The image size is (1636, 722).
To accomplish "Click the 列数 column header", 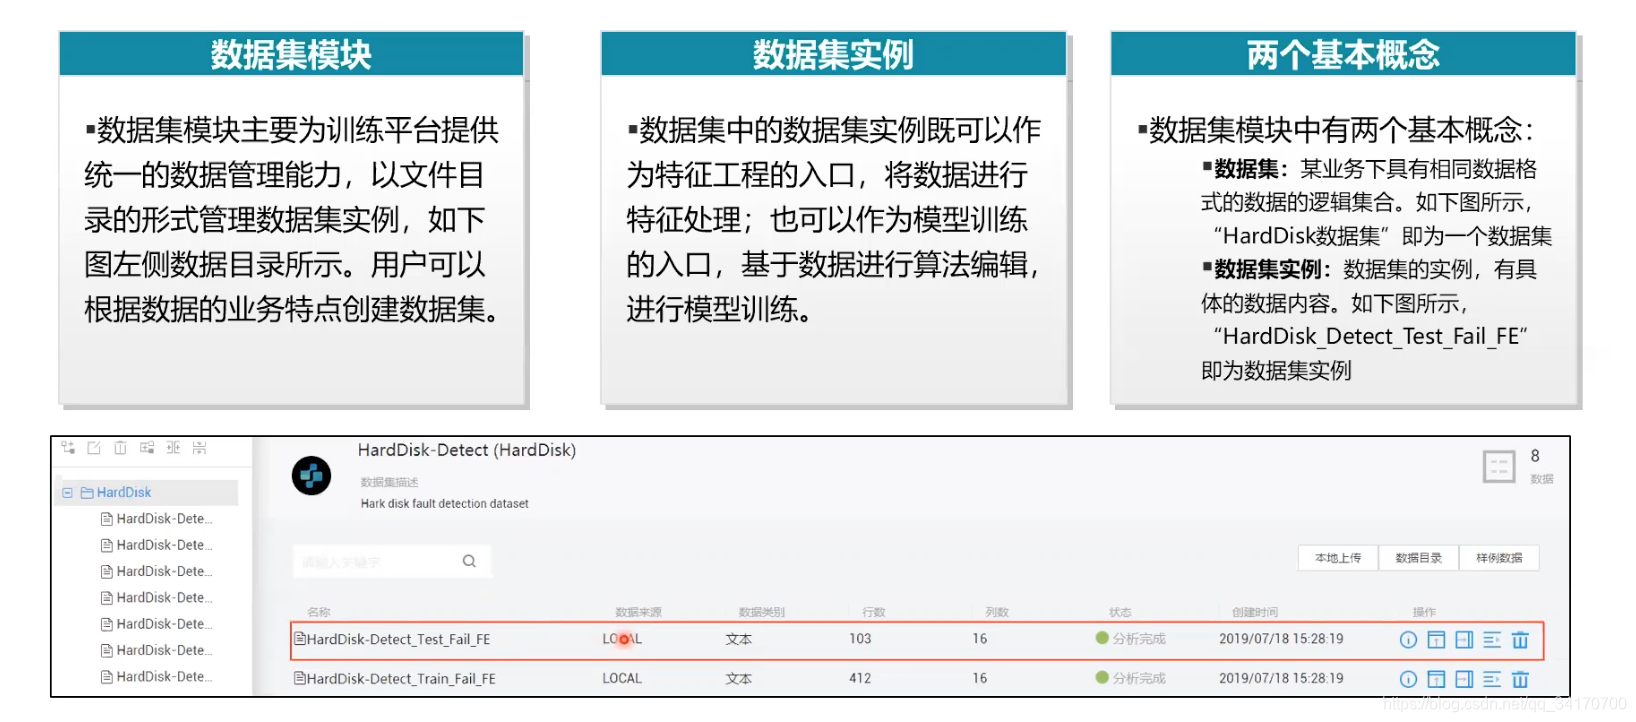I will tap(997, 612).
